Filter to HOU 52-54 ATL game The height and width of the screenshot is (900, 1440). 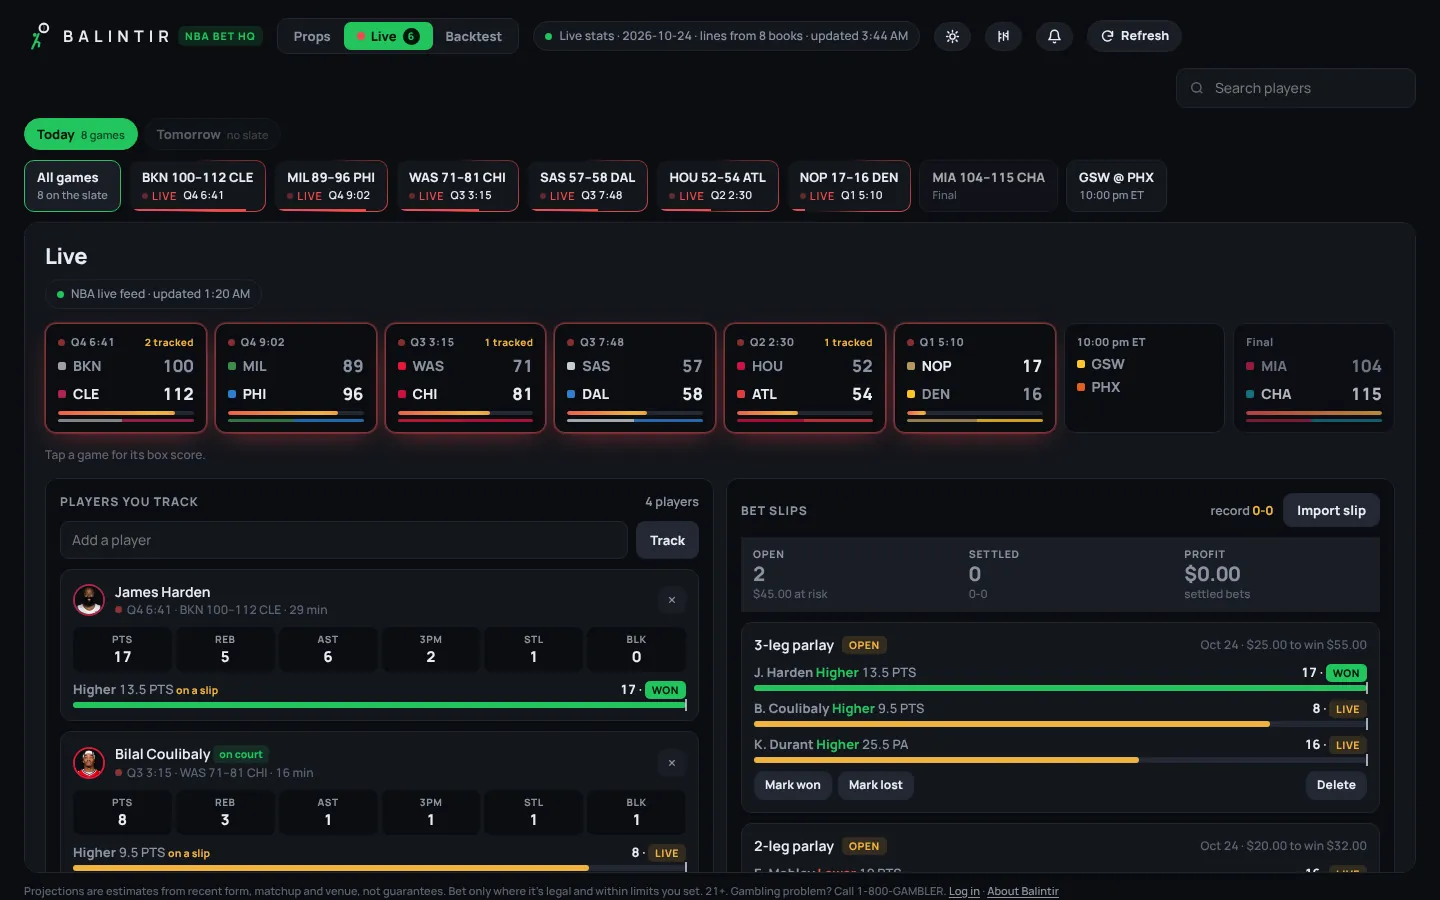[717, 186]
